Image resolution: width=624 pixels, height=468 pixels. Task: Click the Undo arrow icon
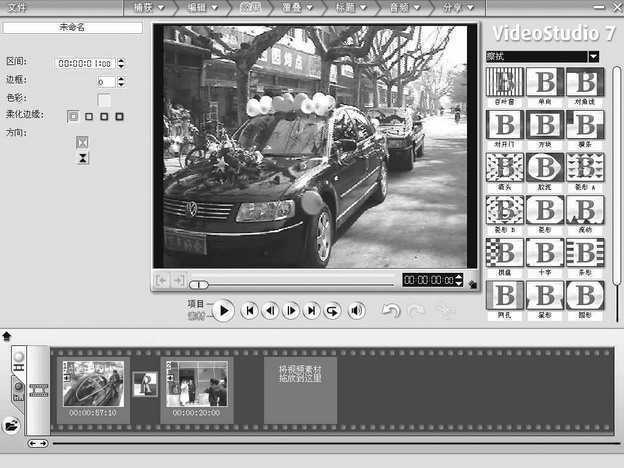pos(391,311)
